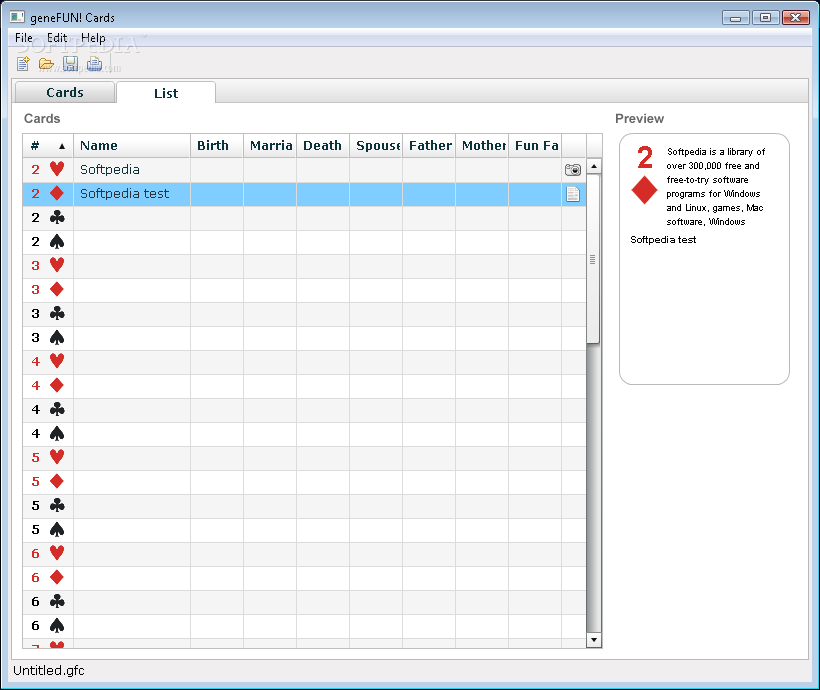The image size is (820, 690).
Task: Sort by the # column header
Action: 48,145
